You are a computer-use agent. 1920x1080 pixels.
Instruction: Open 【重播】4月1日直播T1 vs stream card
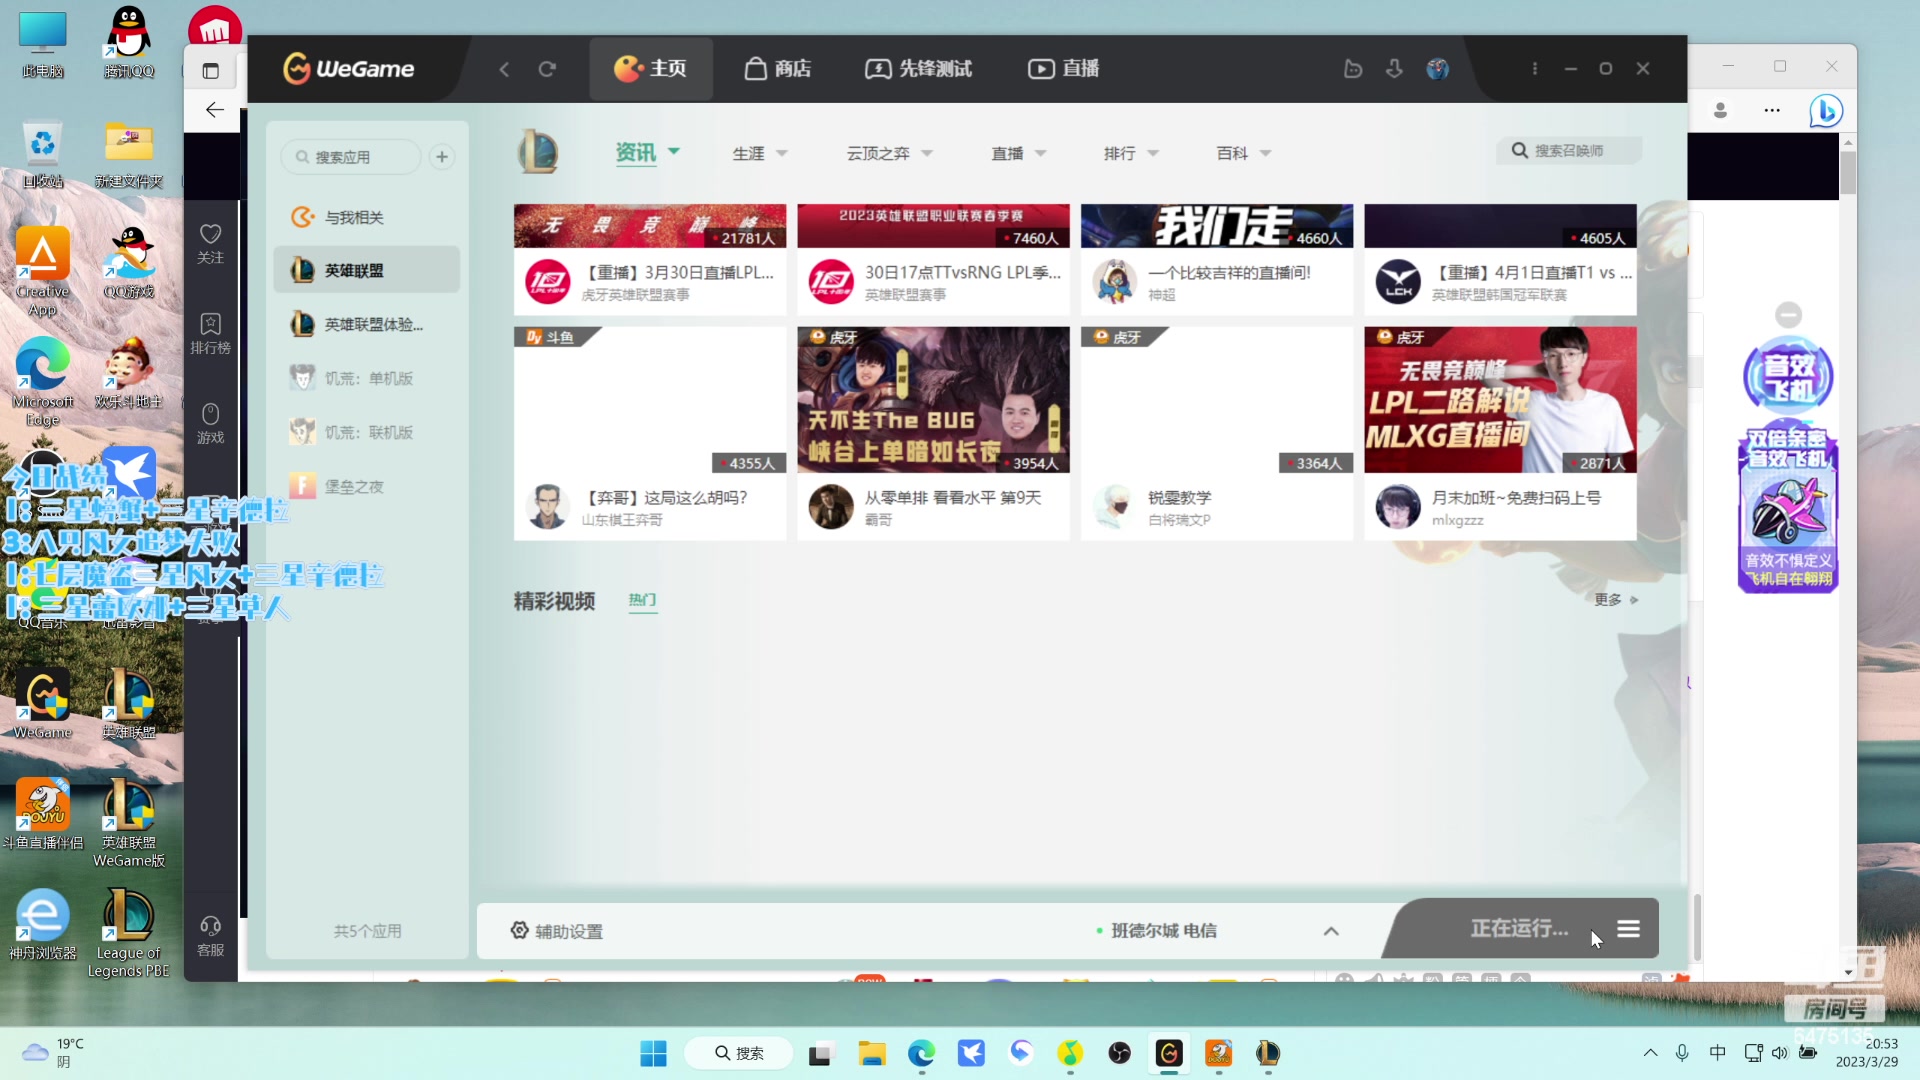[1500, 260]
